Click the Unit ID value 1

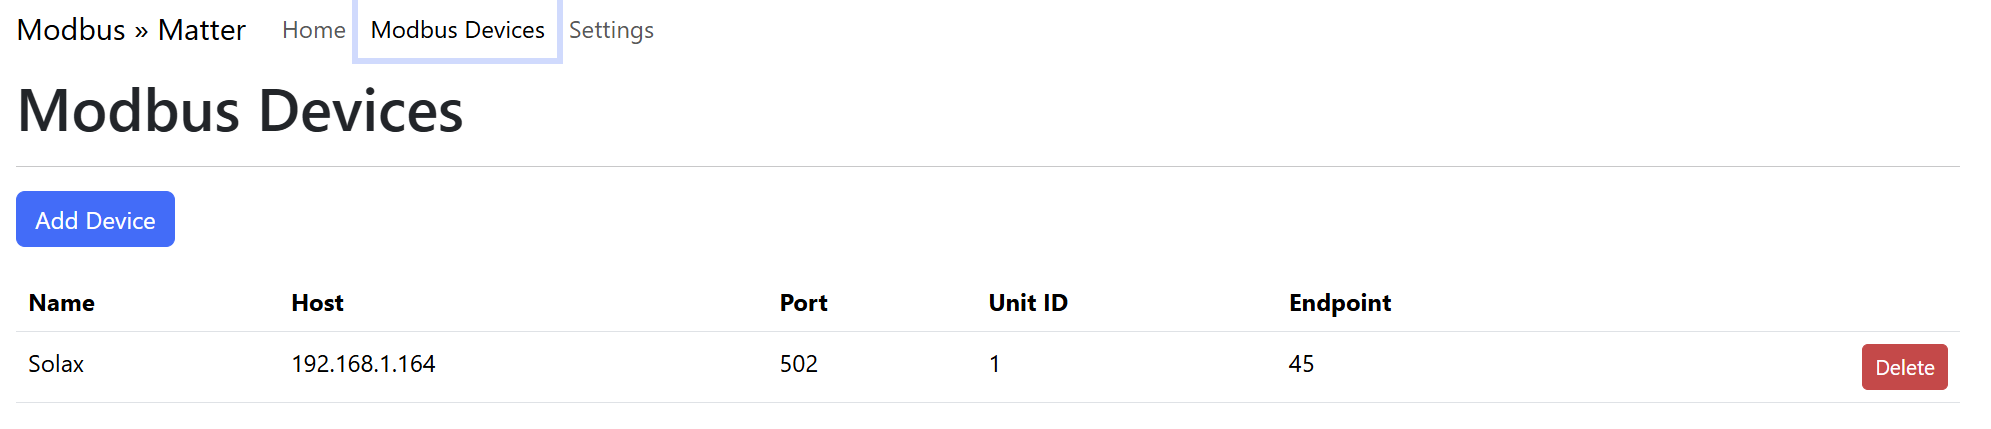[x=994, y=364]
